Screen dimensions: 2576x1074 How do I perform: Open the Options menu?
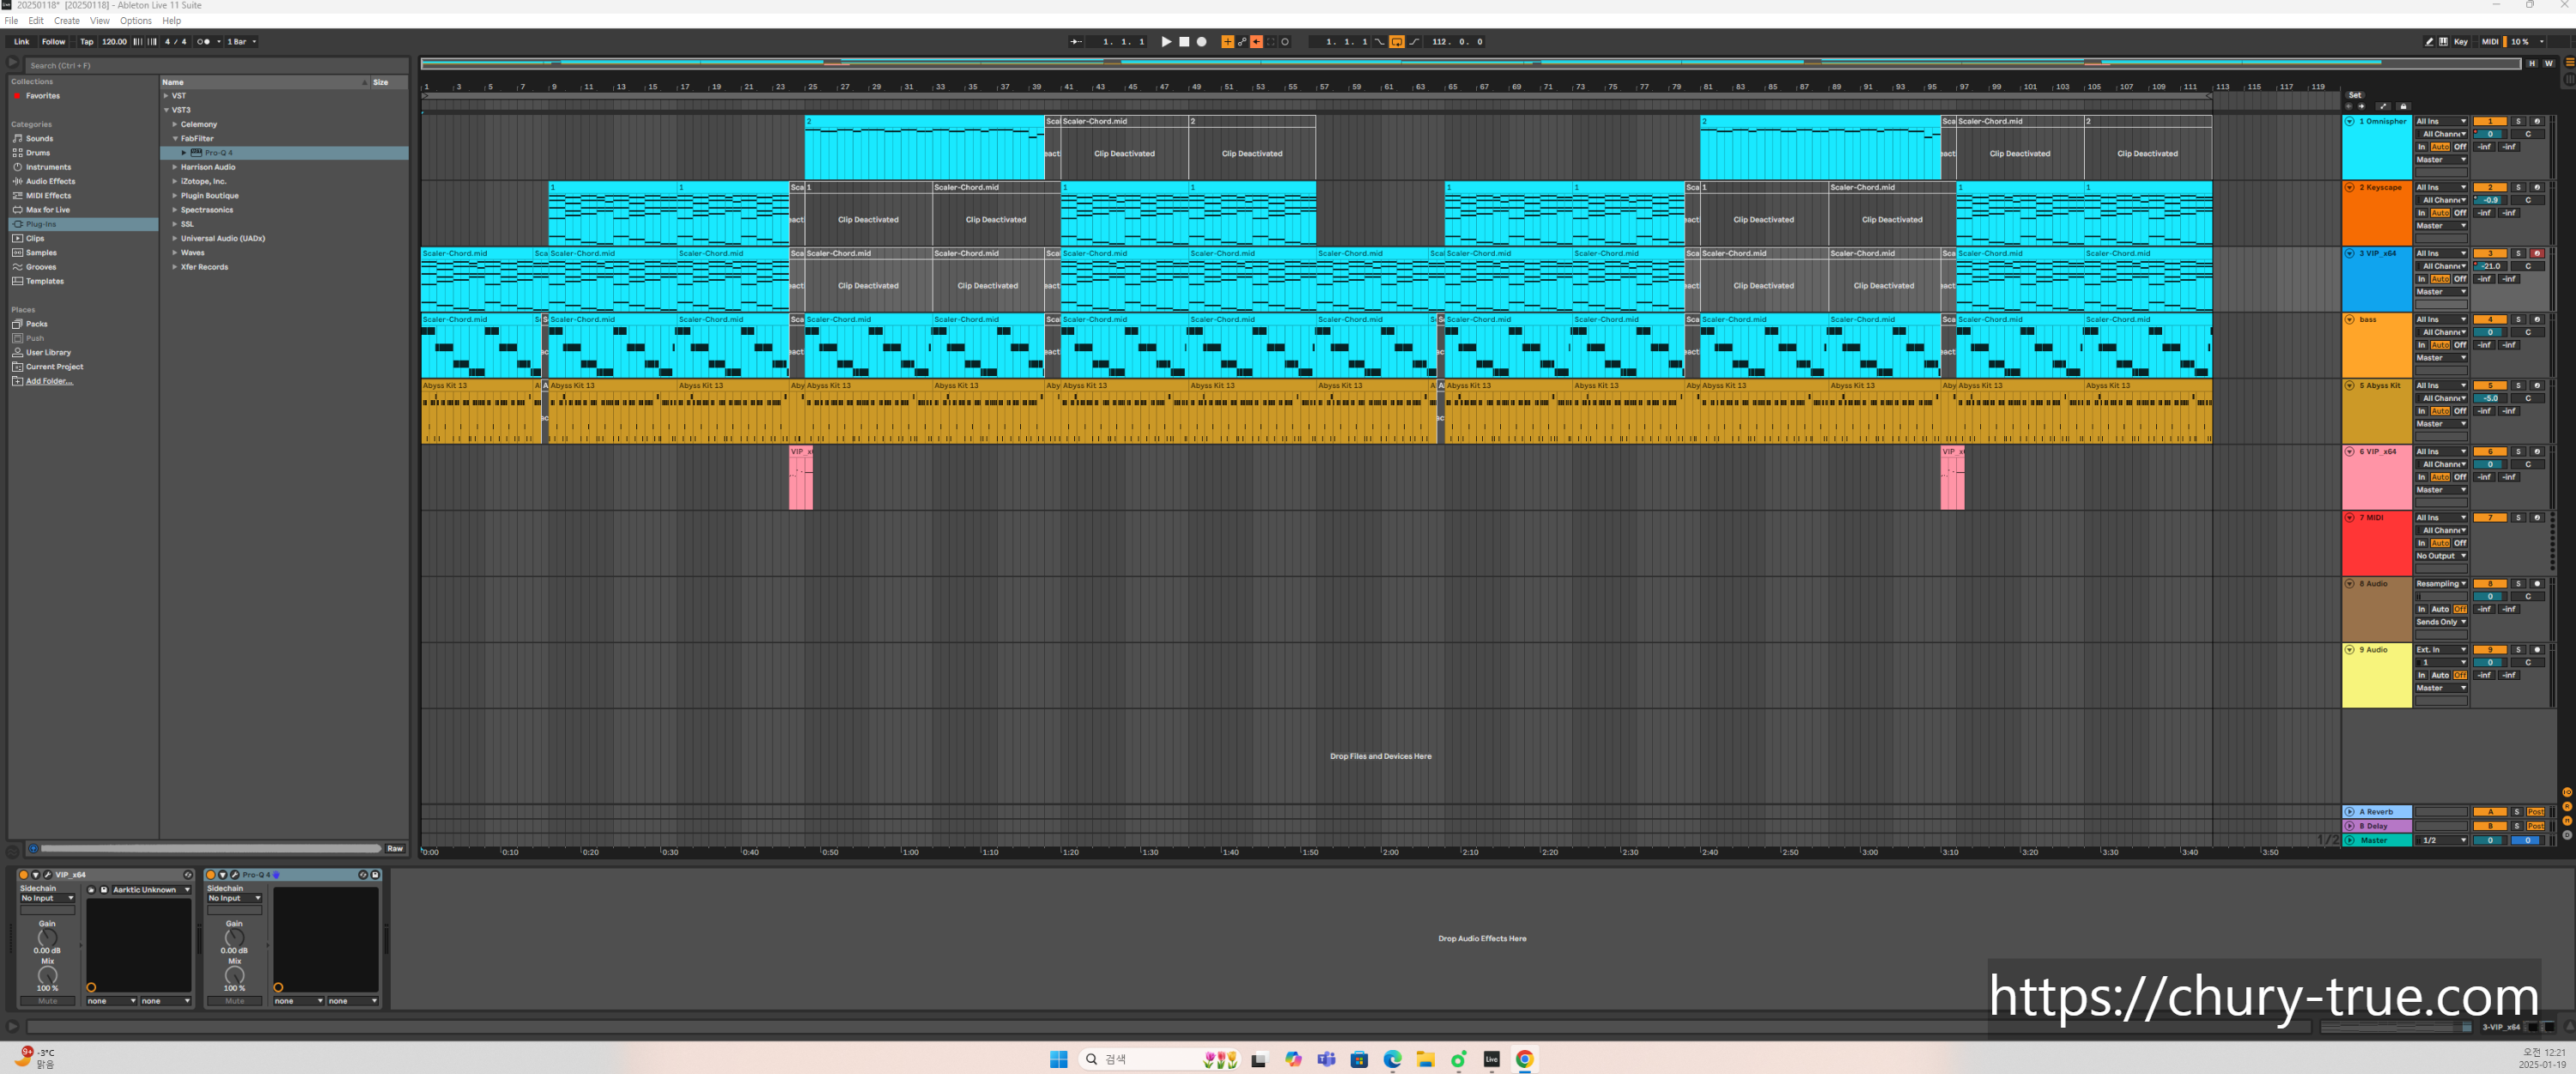(x=135, y=20)
